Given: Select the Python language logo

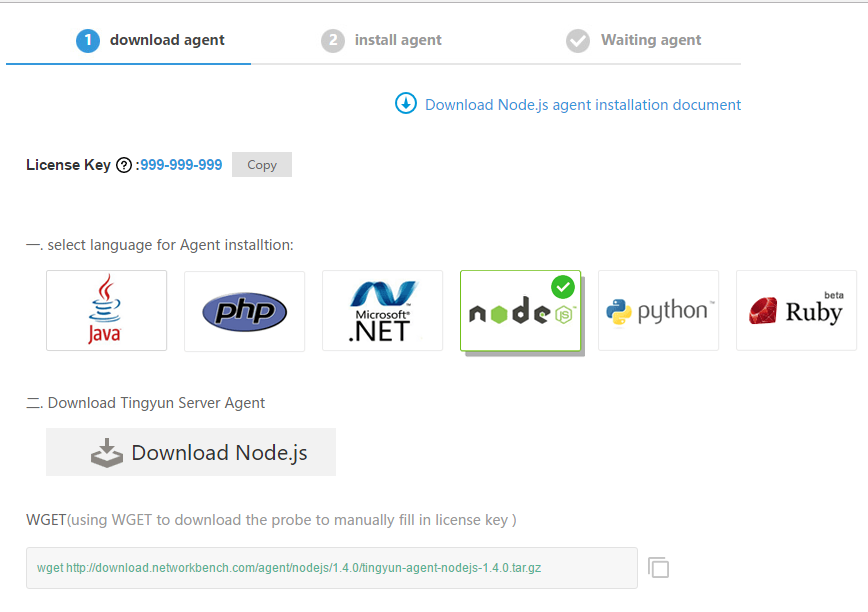Looking at the screenshot, I should pyautogui.click(x=658, y=311).
